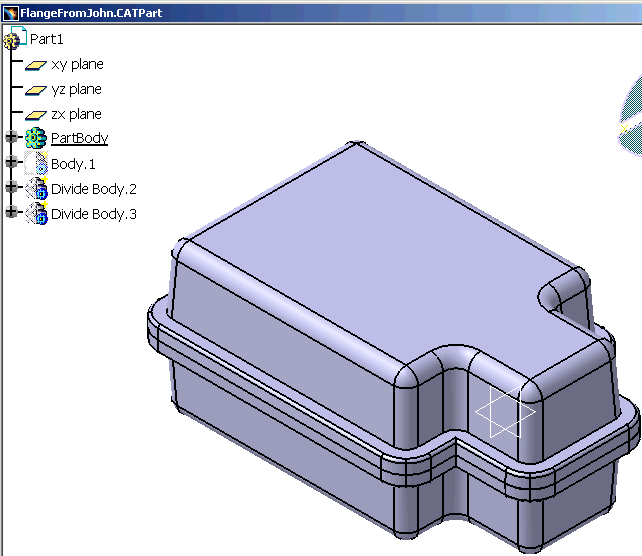Click the zx plane icon
This screenshot has width=642, height=556.
(x=36, y=115)
